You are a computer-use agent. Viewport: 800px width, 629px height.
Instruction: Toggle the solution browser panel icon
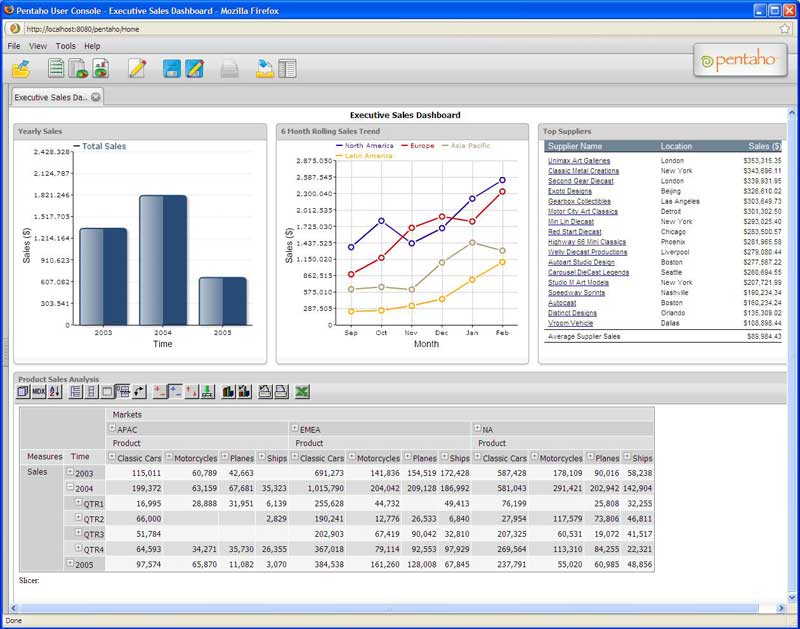[x=287, y=69]
